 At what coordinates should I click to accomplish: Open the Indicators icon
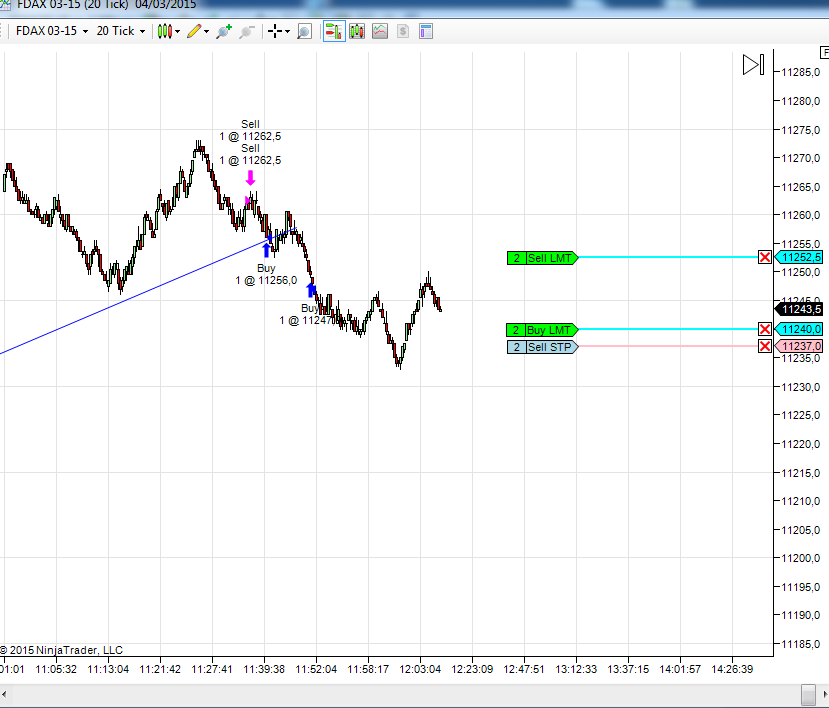pos(380,31)
